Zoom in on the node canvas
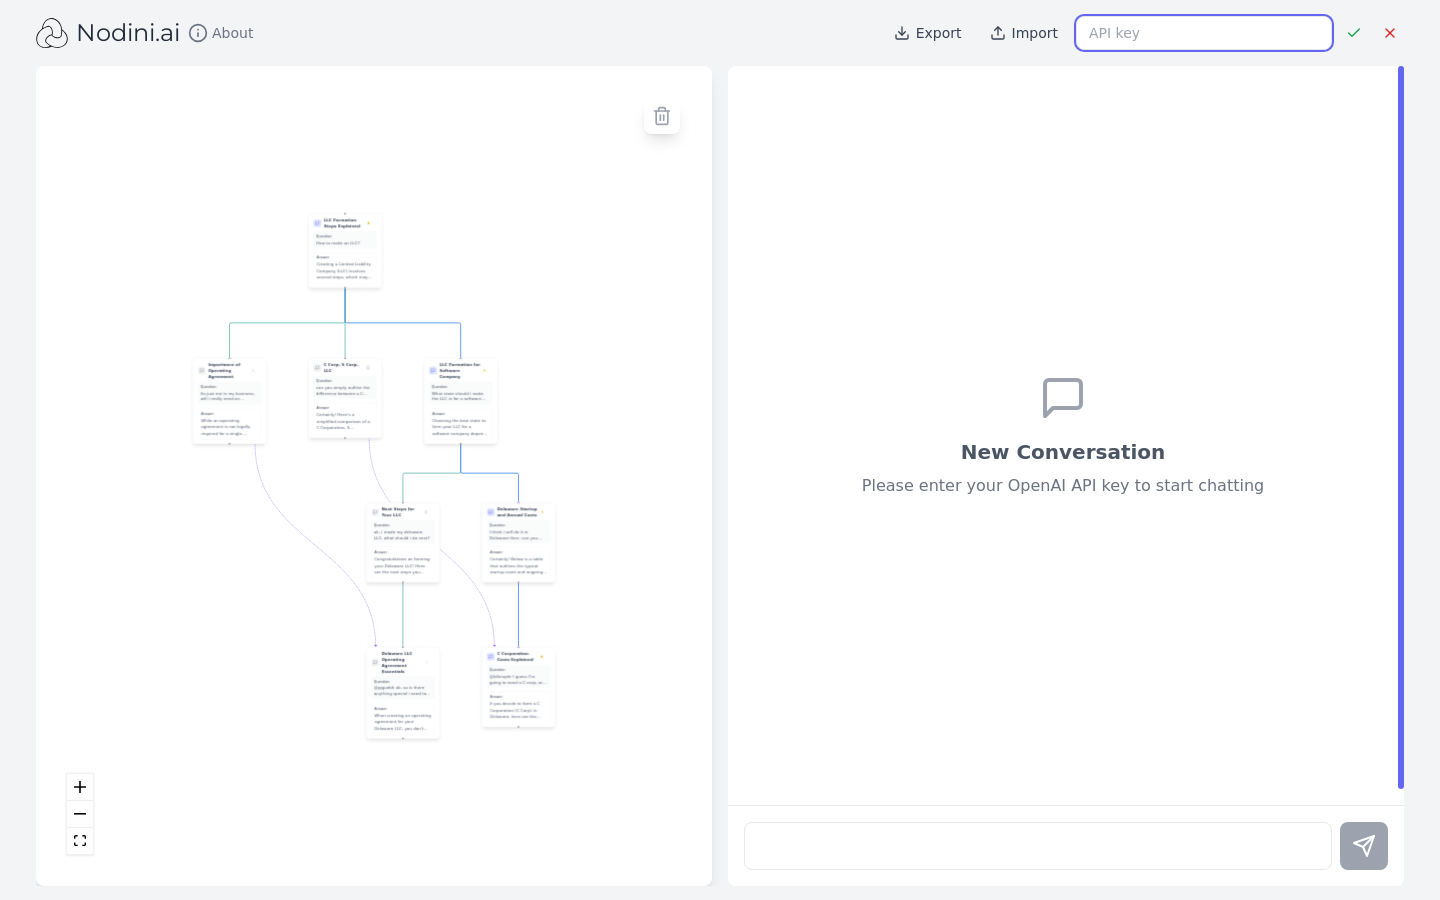This screenshot has height=900, width=1440. [80, 787]
